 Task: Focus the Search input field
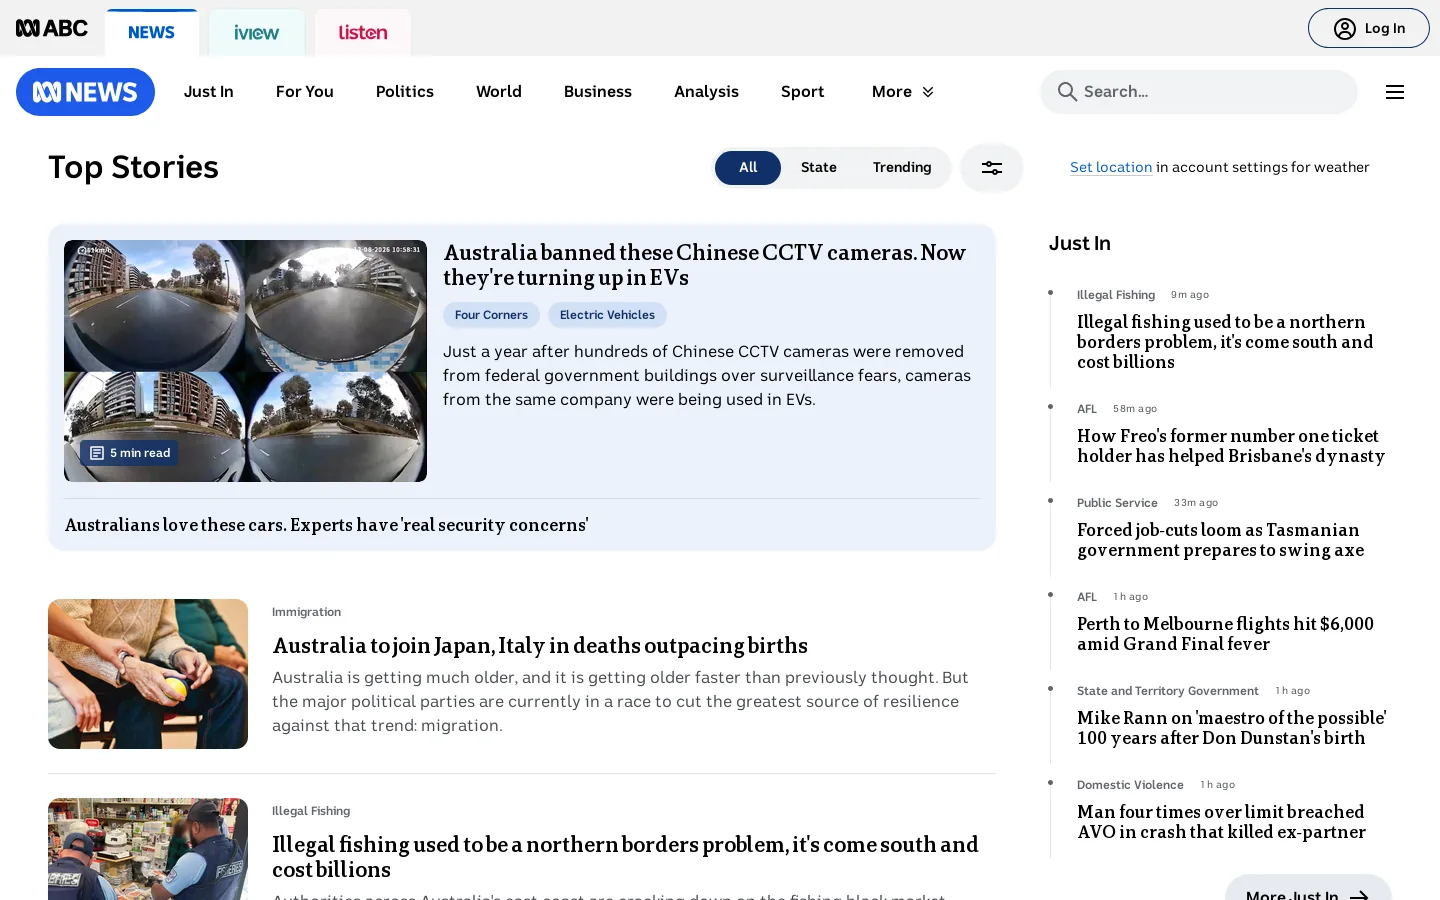[1199, 92]
